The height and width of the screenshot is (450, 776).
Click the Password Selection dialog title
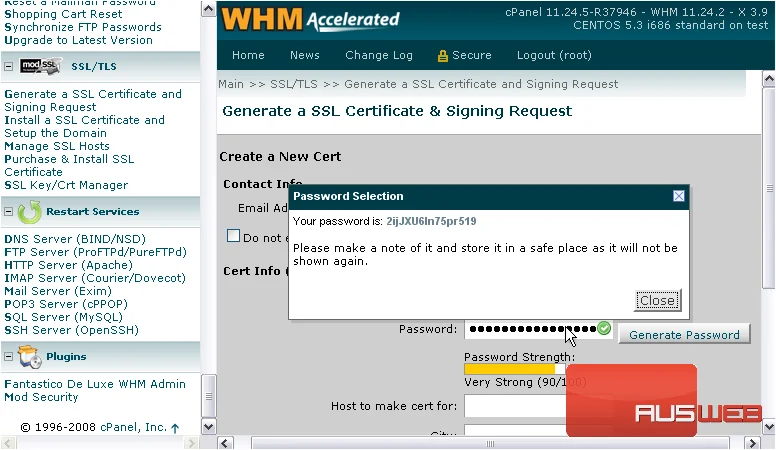tap(348, 196)
